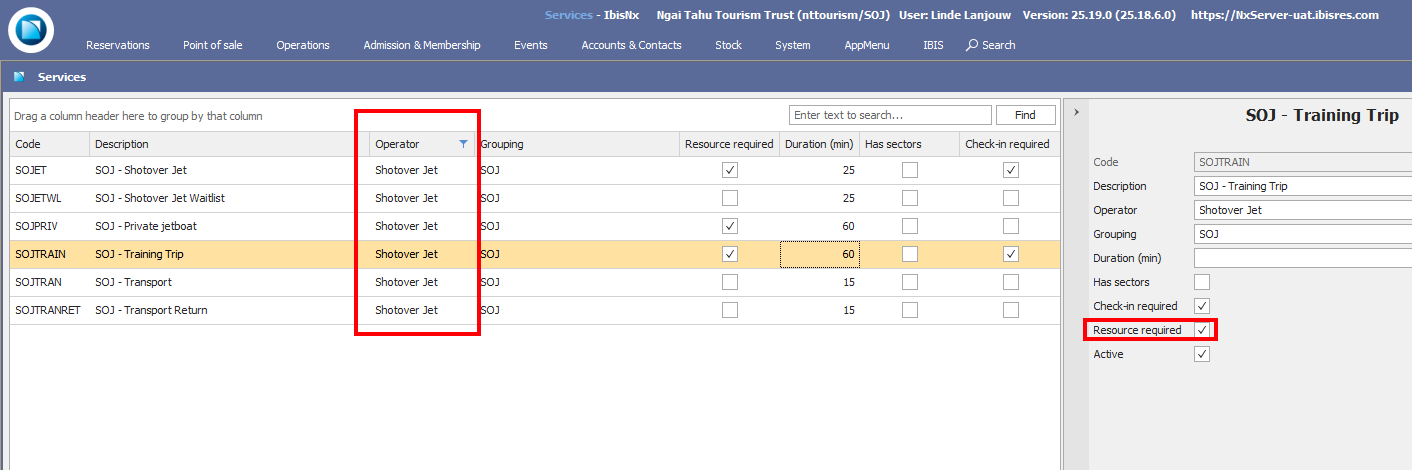Toggle Check-in required in details panel

[x=1202, y=306]
